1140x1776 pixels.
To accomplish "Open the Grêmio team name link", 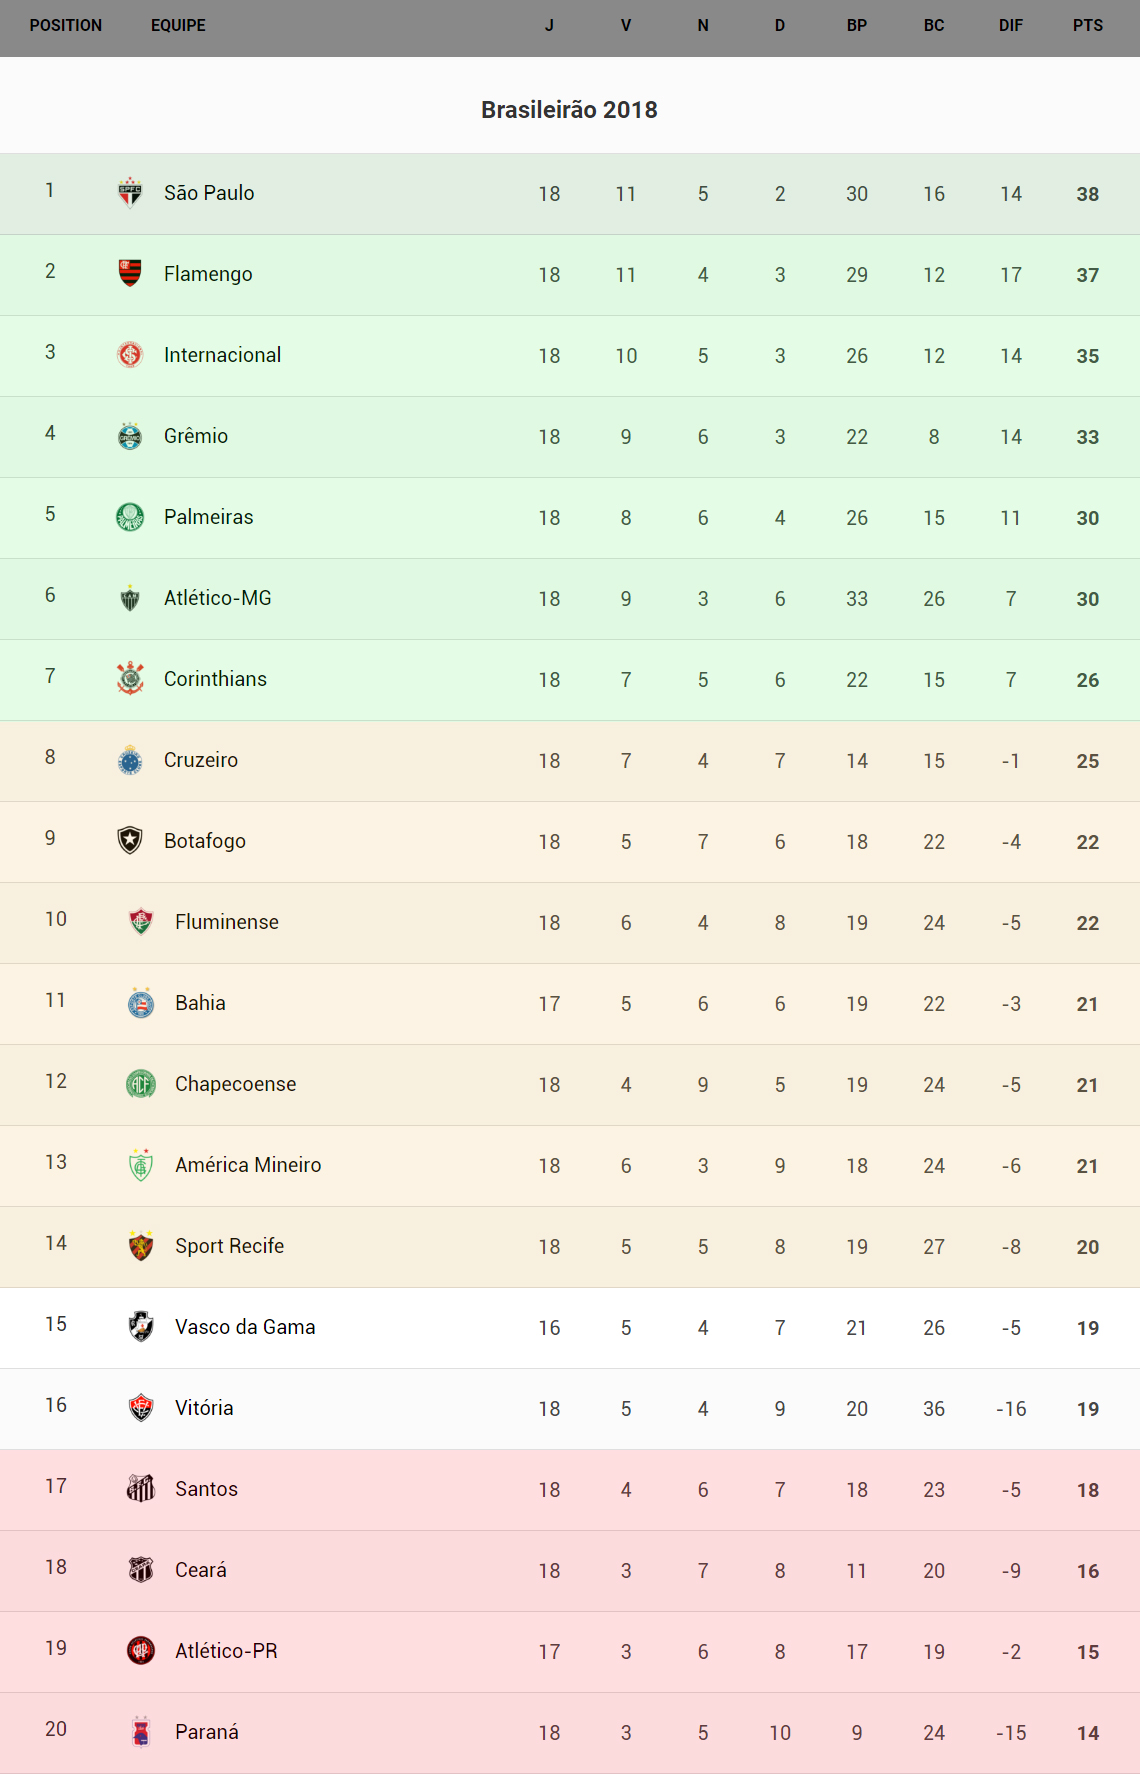I will [x=196, y=436].
